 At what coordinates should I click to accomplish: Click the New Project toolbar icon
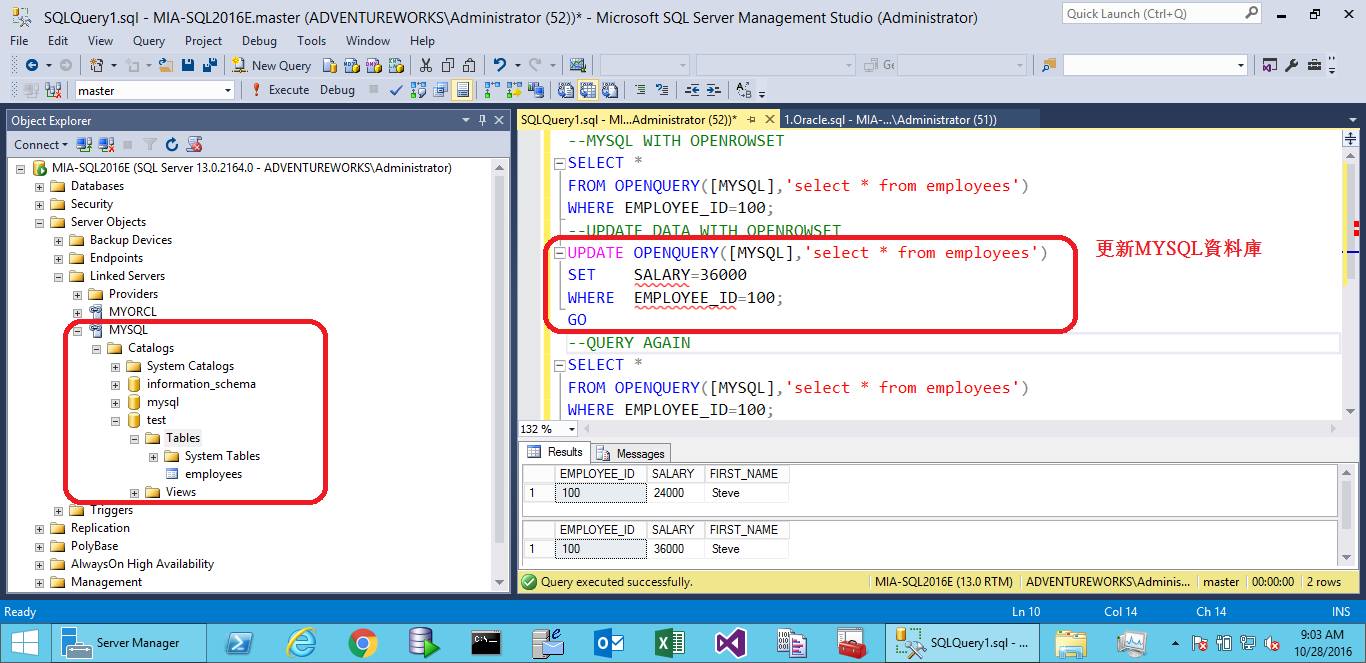[x=96, y=65]
